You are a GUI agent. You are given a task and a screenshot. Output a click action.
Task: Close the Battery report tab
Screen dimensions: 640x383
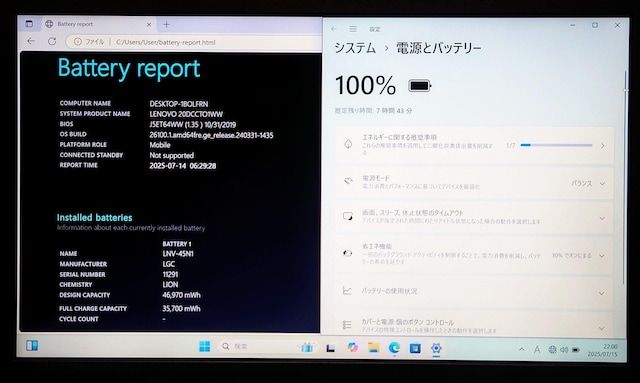point(149,24)
